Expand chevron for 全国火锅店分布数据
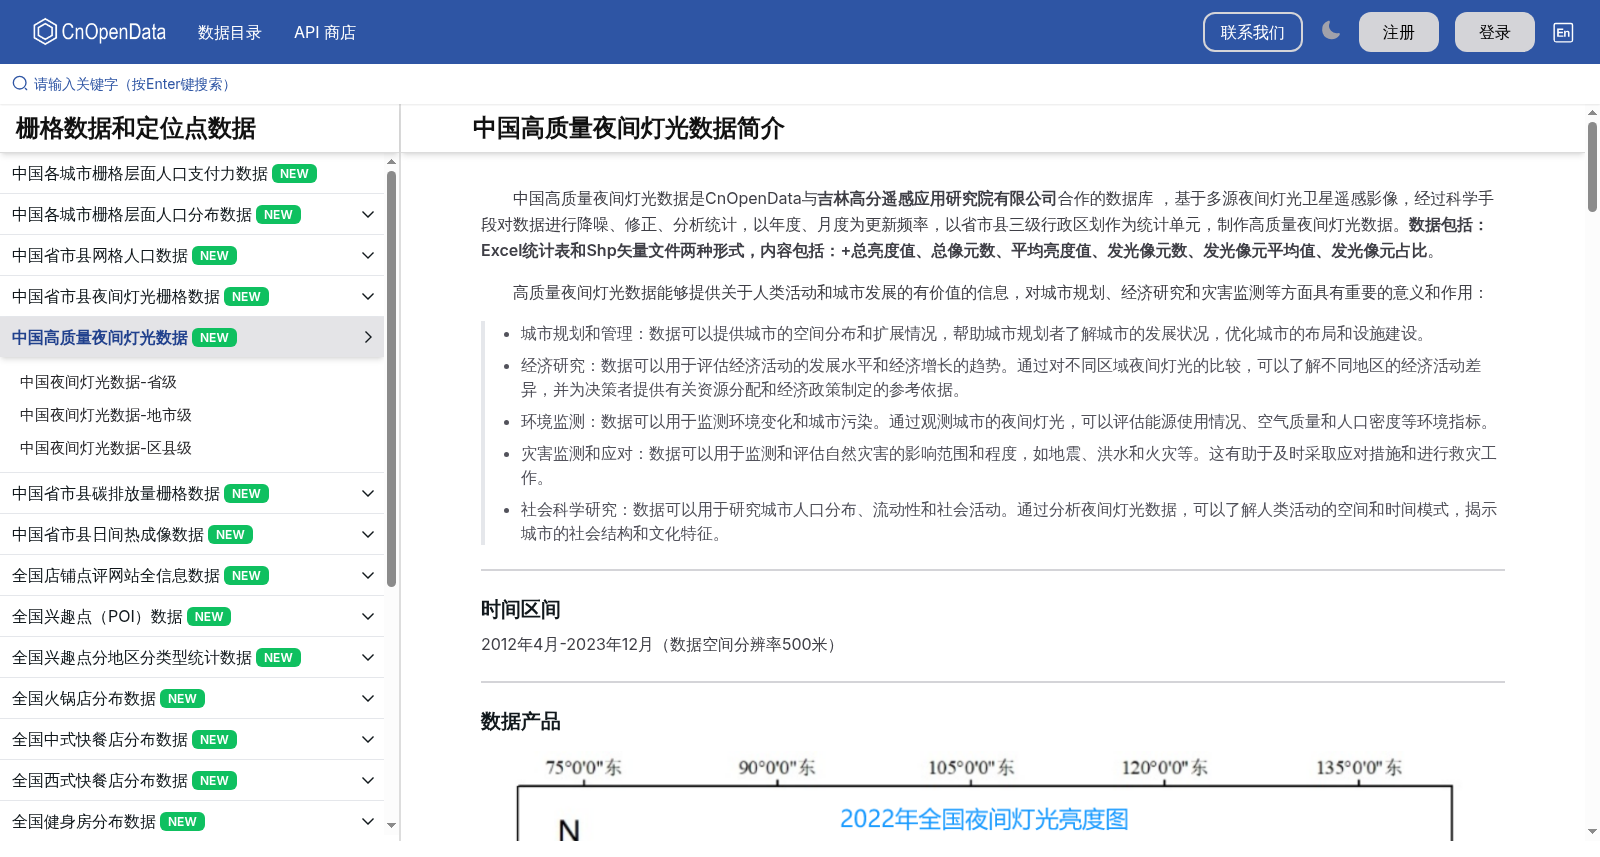The image size is (1600, 857). coord(368,699)
